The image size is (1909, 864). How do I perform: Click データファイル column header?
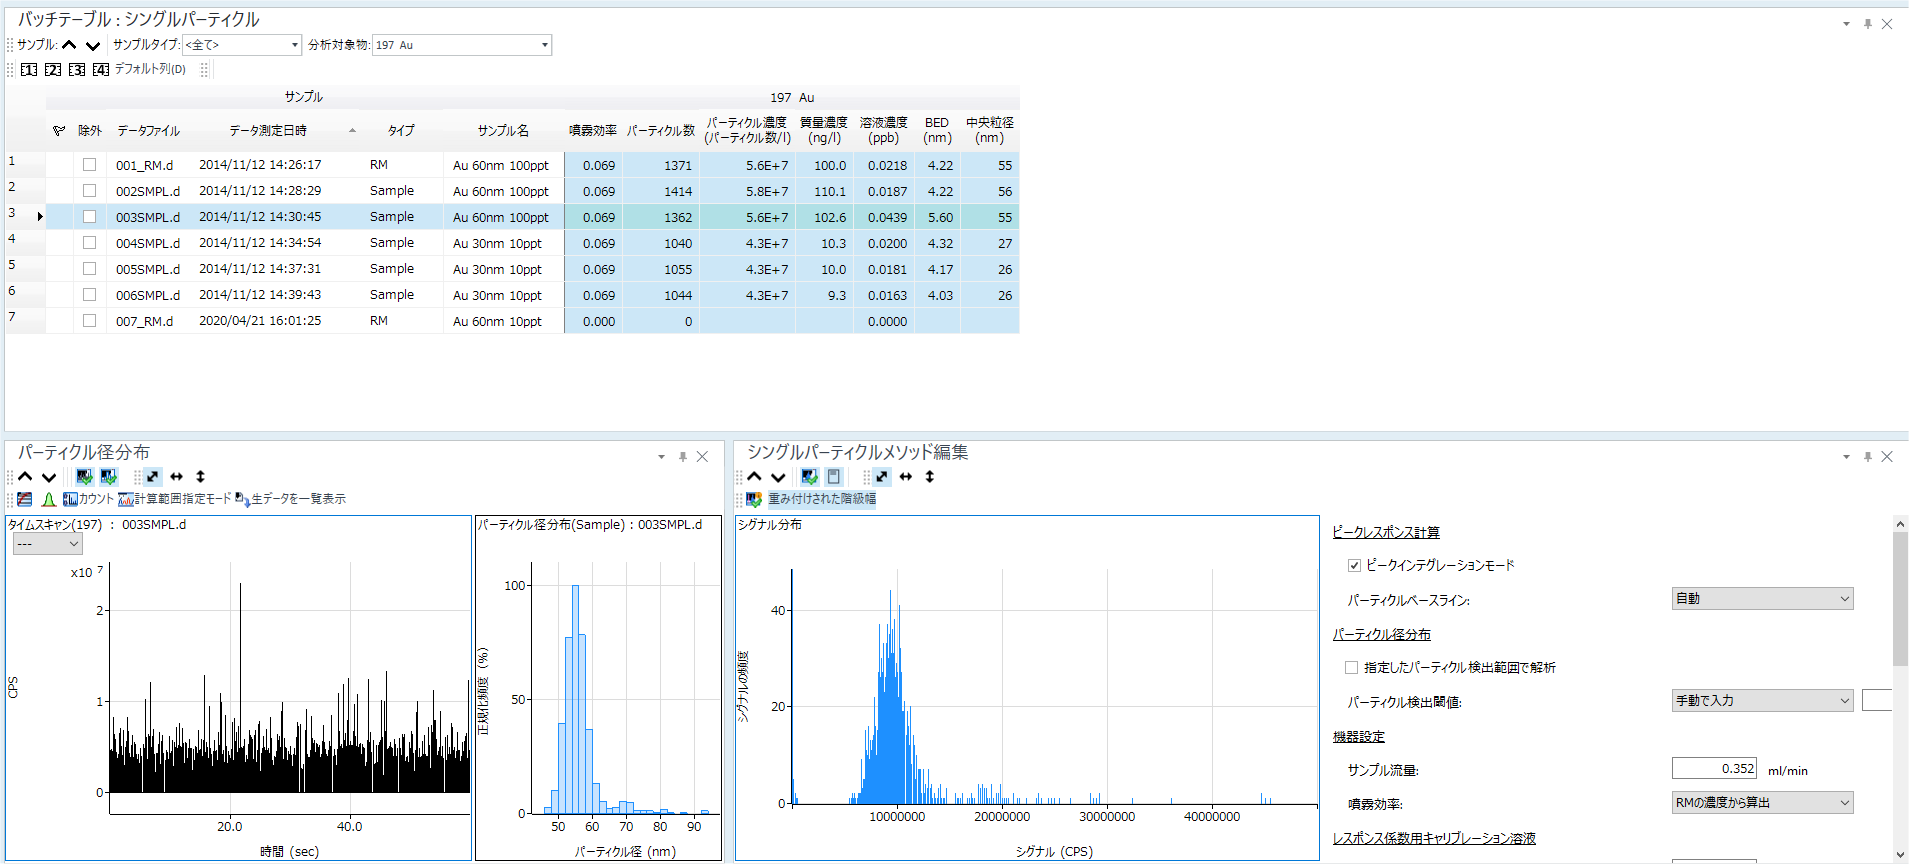(x=148, y=131)
